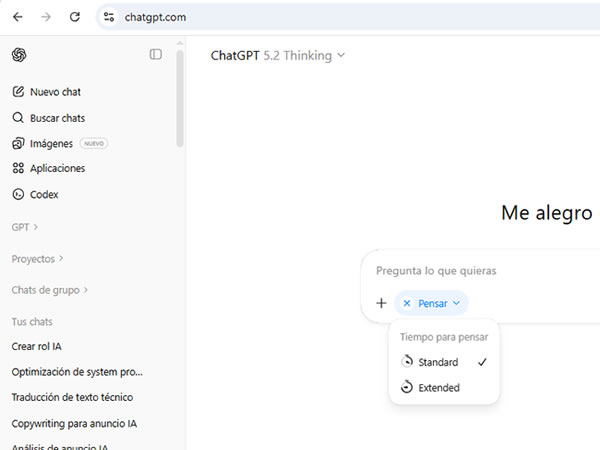Open chat Traducción de texto técnico

click(74, 397)
